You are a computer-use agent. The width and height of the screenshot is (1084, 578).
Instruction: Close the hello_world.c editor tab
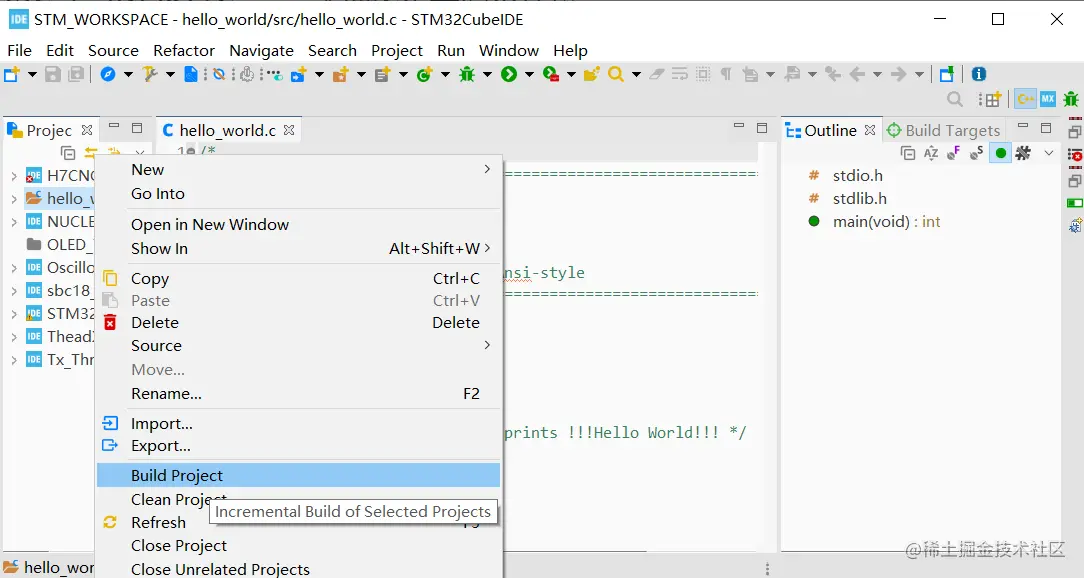[289, 130]
